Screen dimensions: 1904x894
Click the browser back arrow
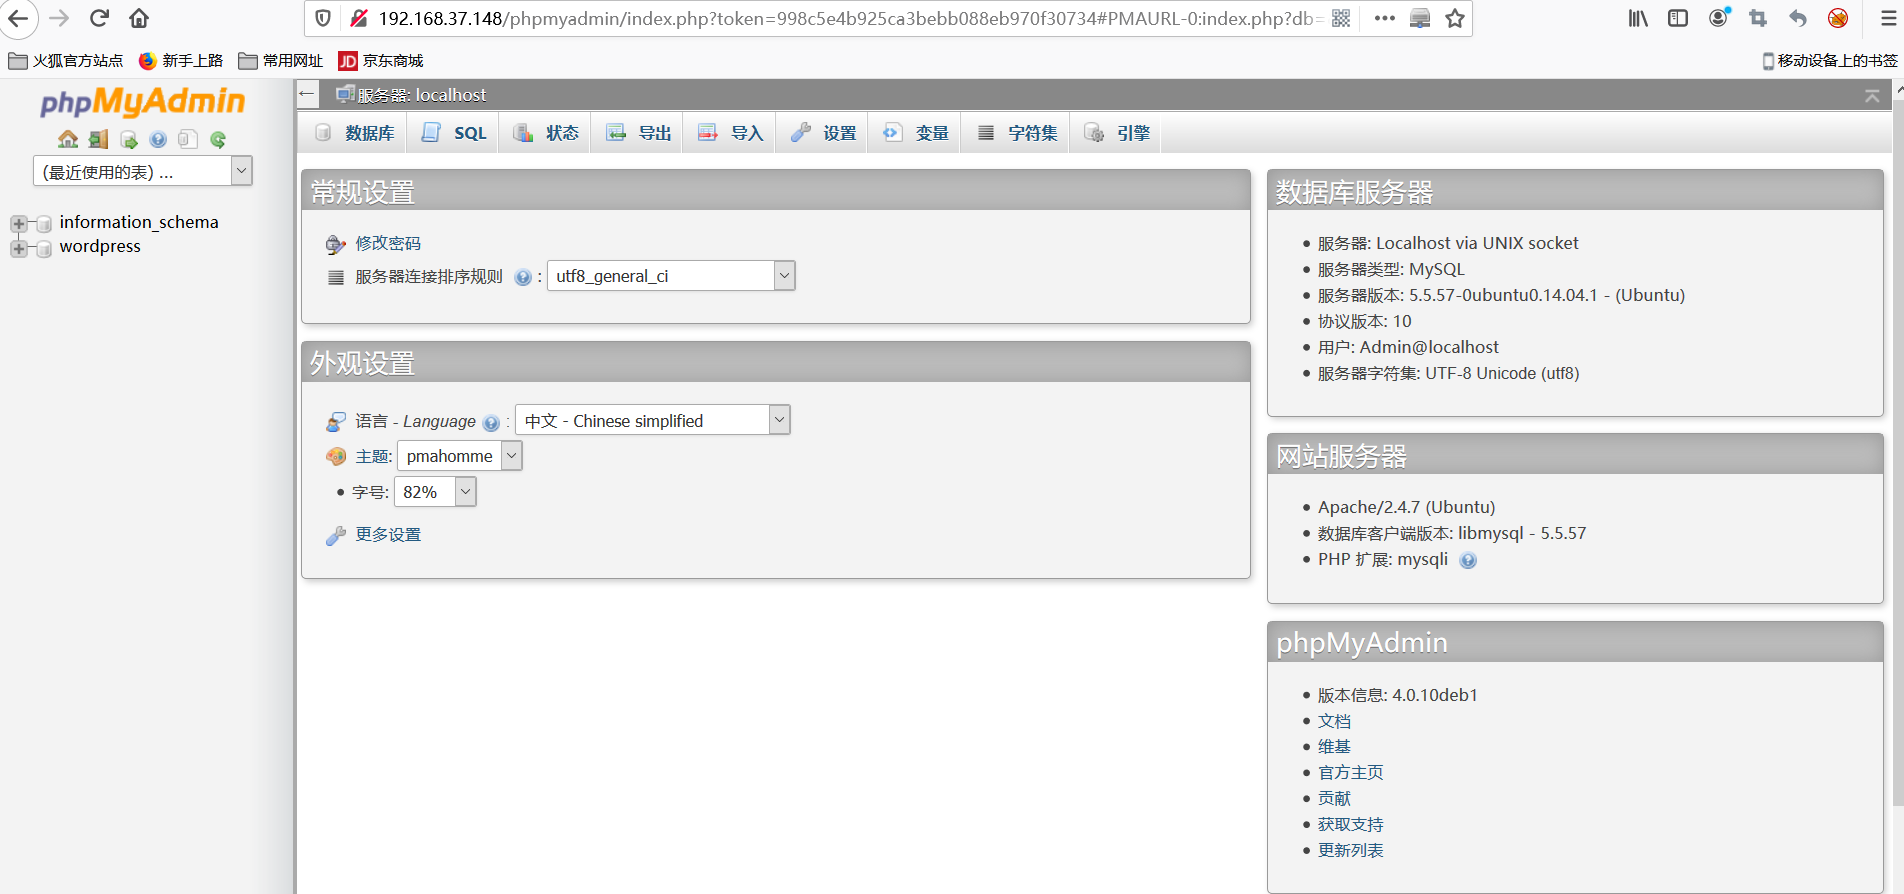[x=18, y=18]
